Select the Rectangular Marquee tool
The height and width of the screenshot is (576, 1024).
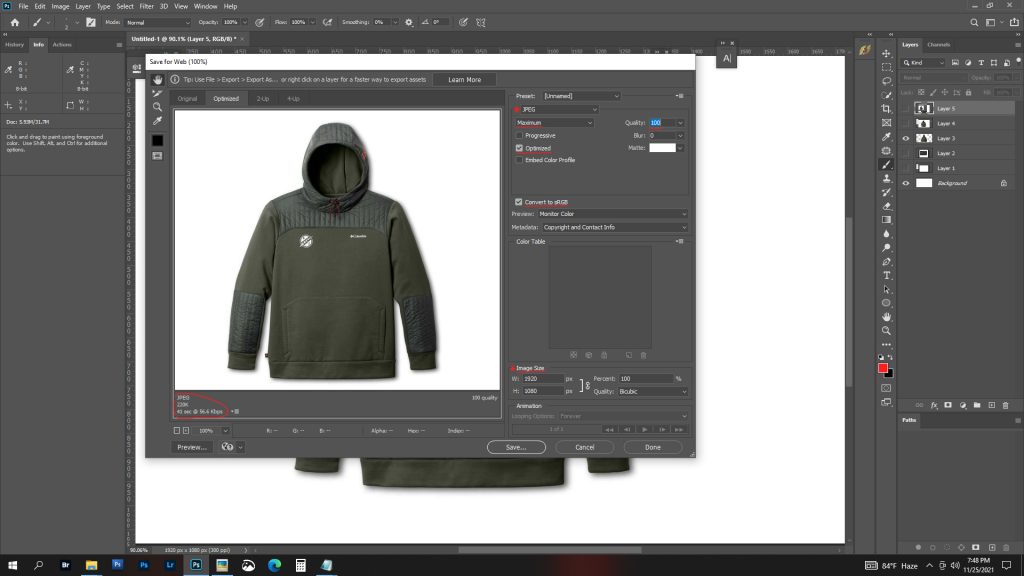tap(886, 67)
